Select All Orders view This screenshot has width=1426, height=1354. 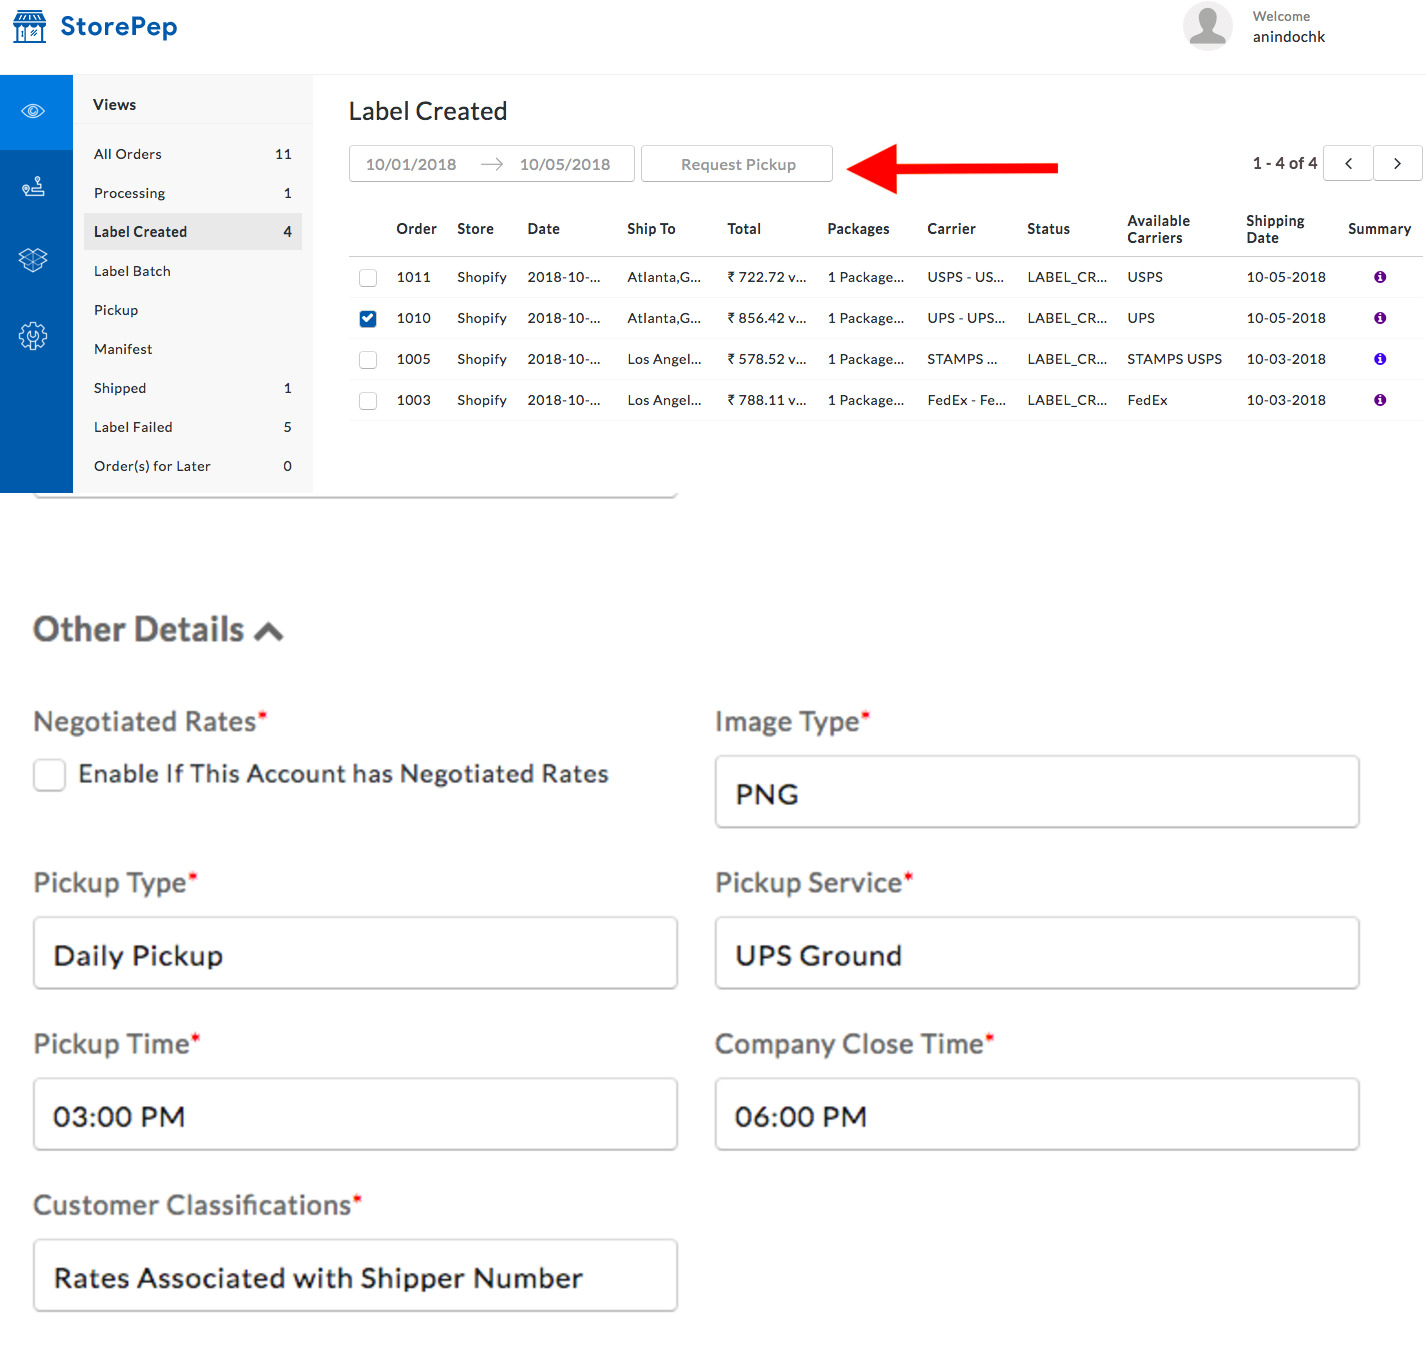coord(193,154)
